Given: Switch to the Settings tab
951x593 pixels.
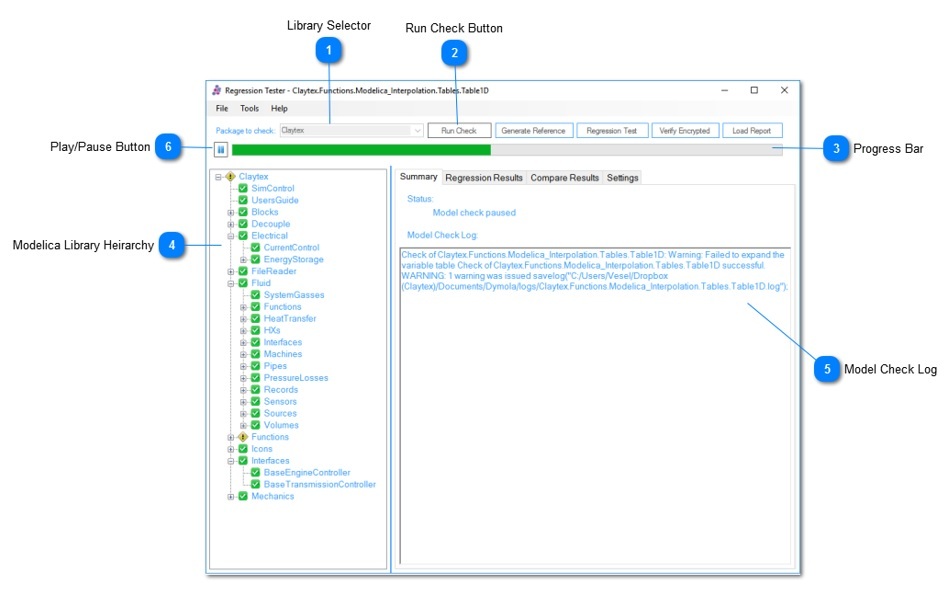Looking at the screenshot, I should (x=622, y=178).
